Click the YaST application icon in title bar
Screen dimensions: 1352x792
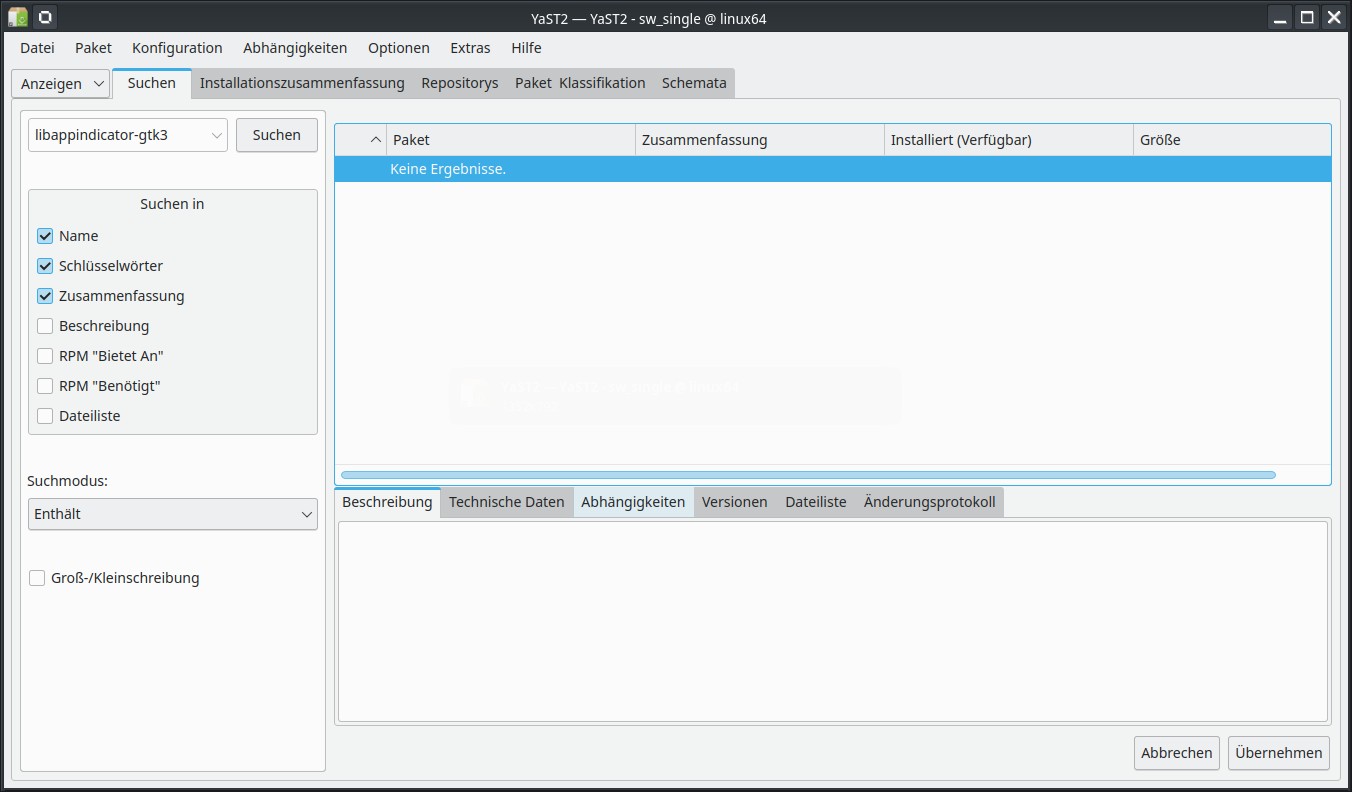point(18,17)
